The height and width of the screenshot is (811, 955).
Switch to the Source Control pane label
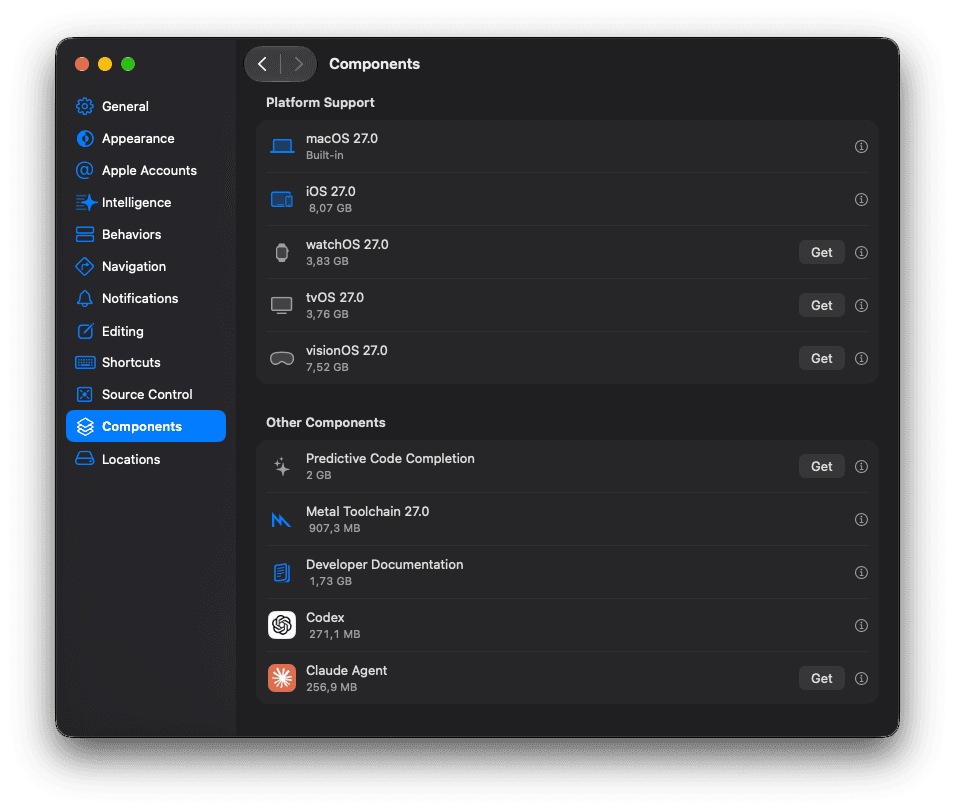[147, 395]
